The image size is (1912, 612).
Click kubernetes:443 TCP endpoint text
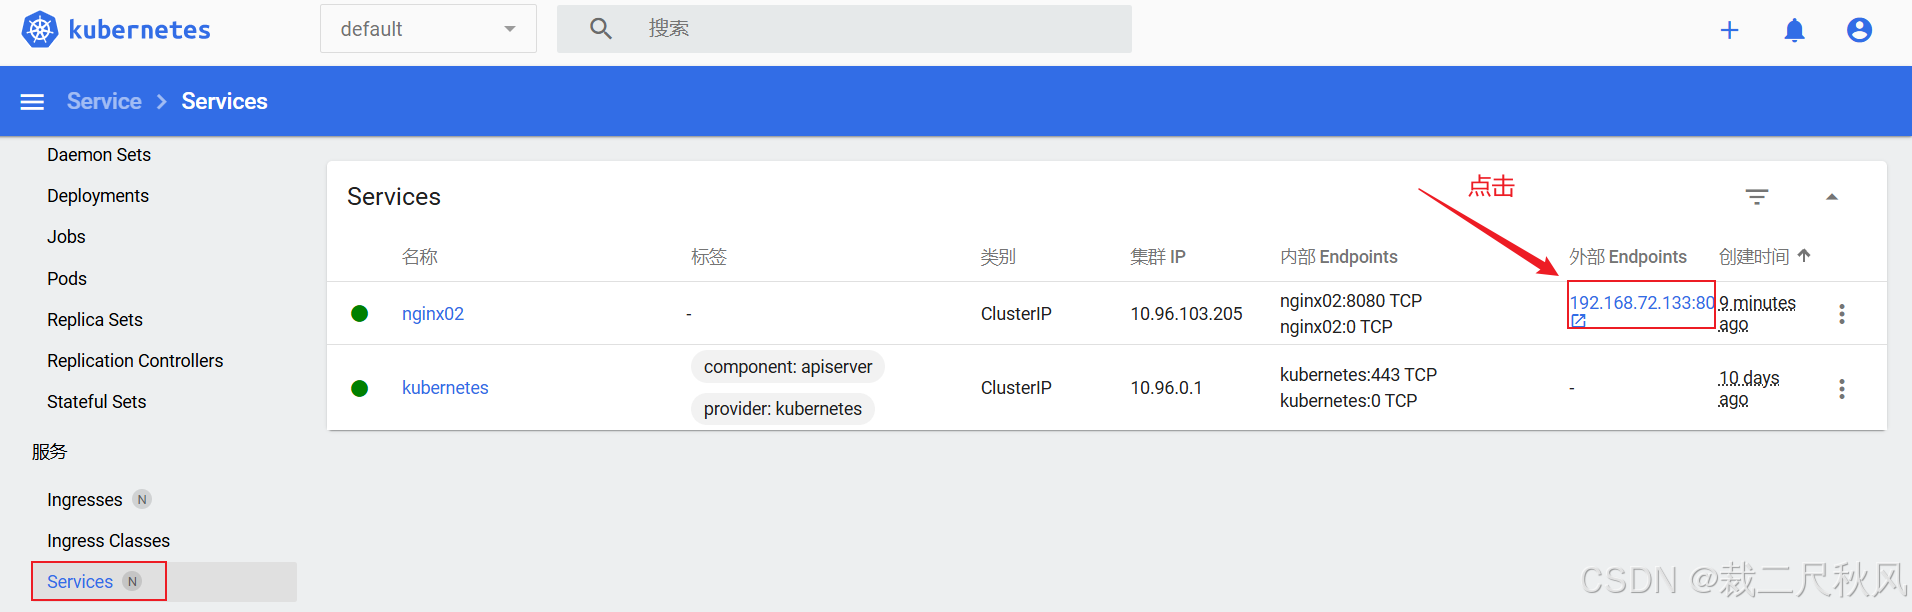tap(1358, 375)
